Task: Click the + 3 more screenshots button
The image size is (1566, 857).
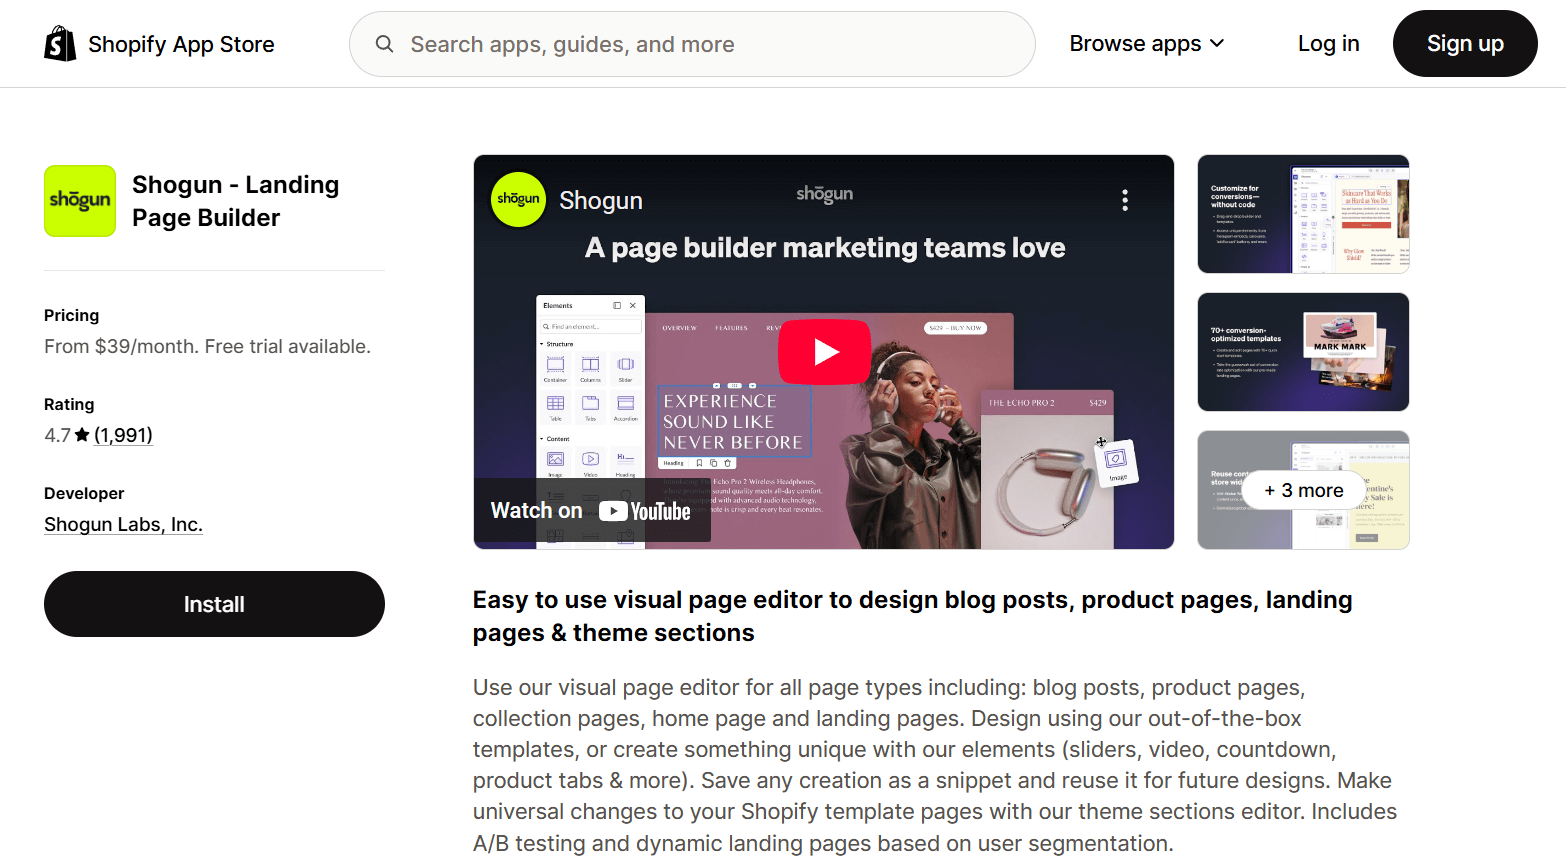Action: (x=1303, y=490)
